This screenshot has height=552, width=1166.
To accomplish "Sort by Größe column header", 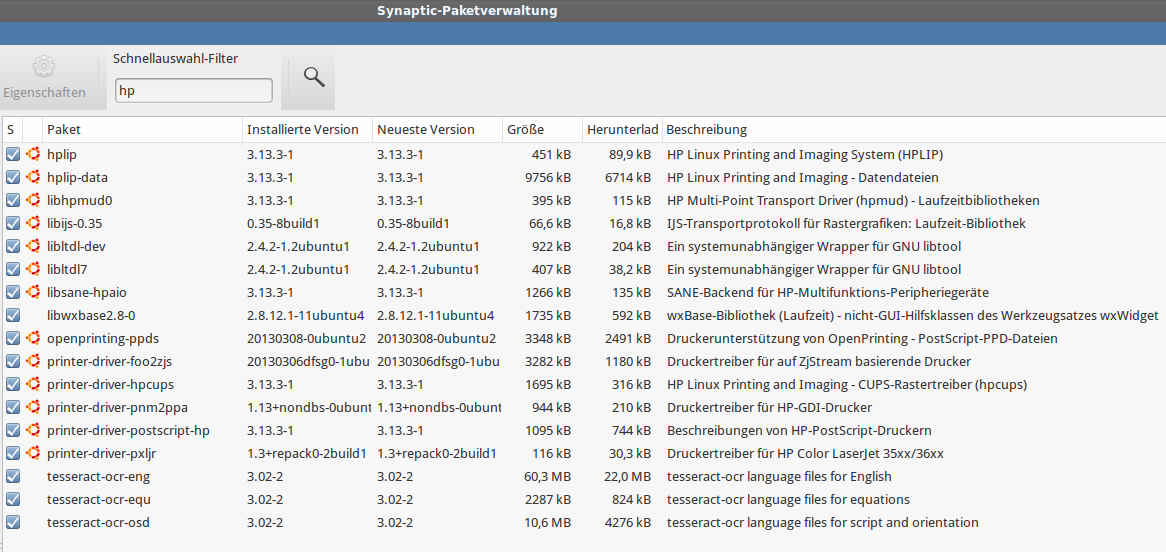I will tap(542, 130).
